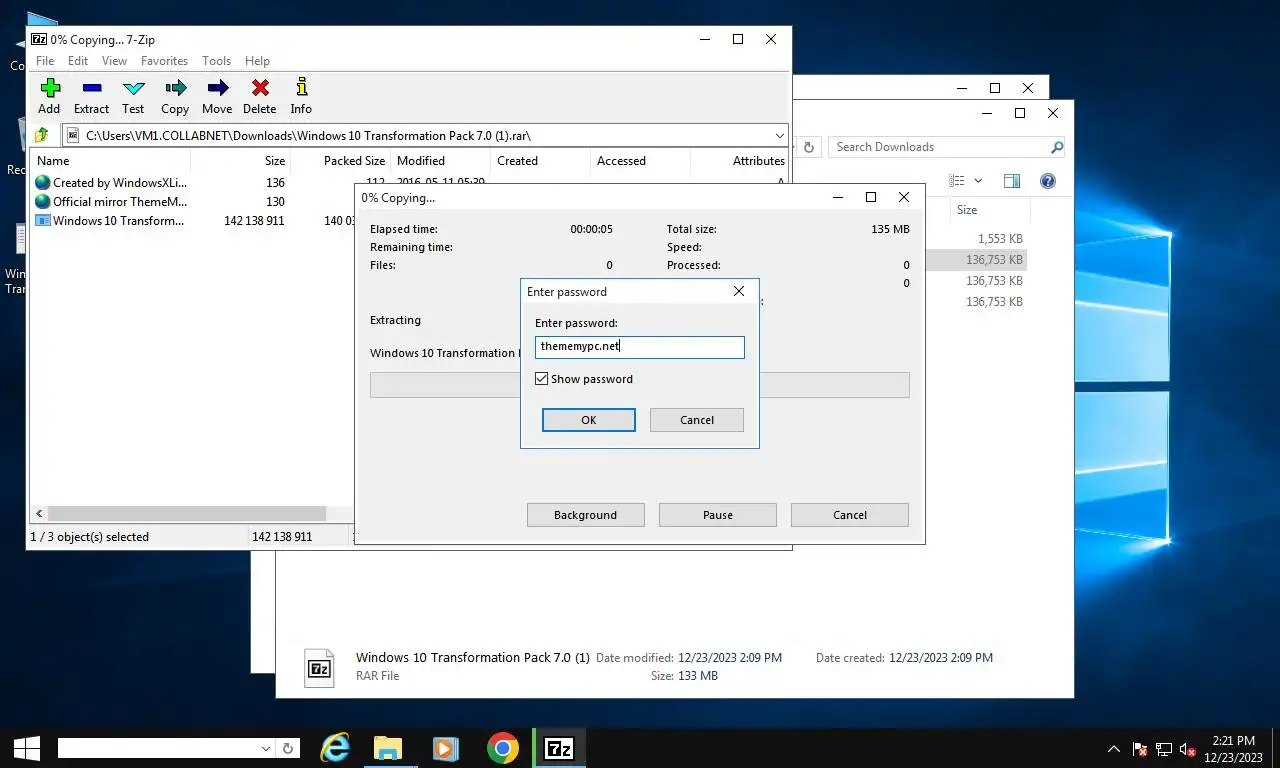
Task: Expand the taskbar address bar dropdown
Action: [266, 748]
